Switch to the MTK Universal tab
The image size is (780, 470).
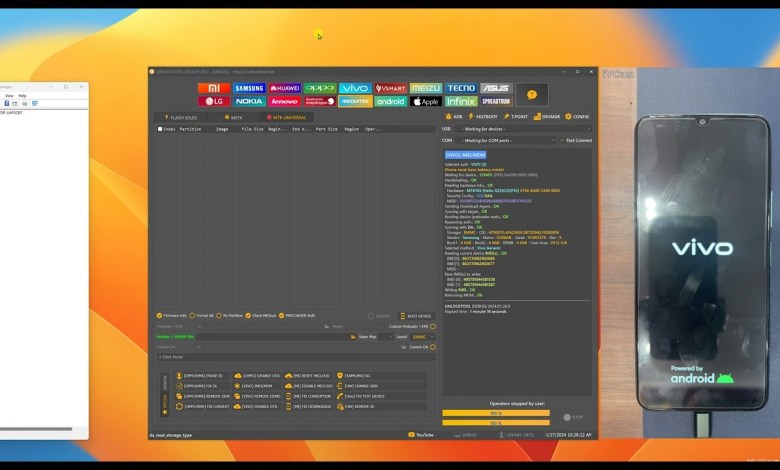click(x=287, y=117)
